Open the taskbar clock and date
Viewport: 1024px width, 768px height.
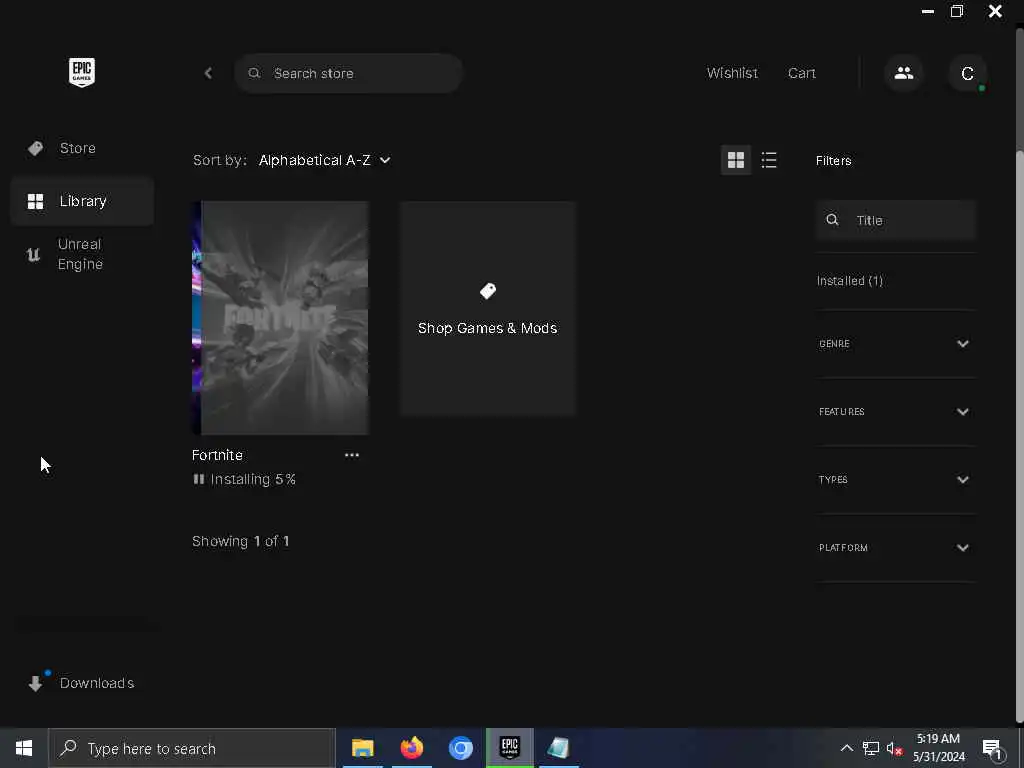[x=938, y=748]
